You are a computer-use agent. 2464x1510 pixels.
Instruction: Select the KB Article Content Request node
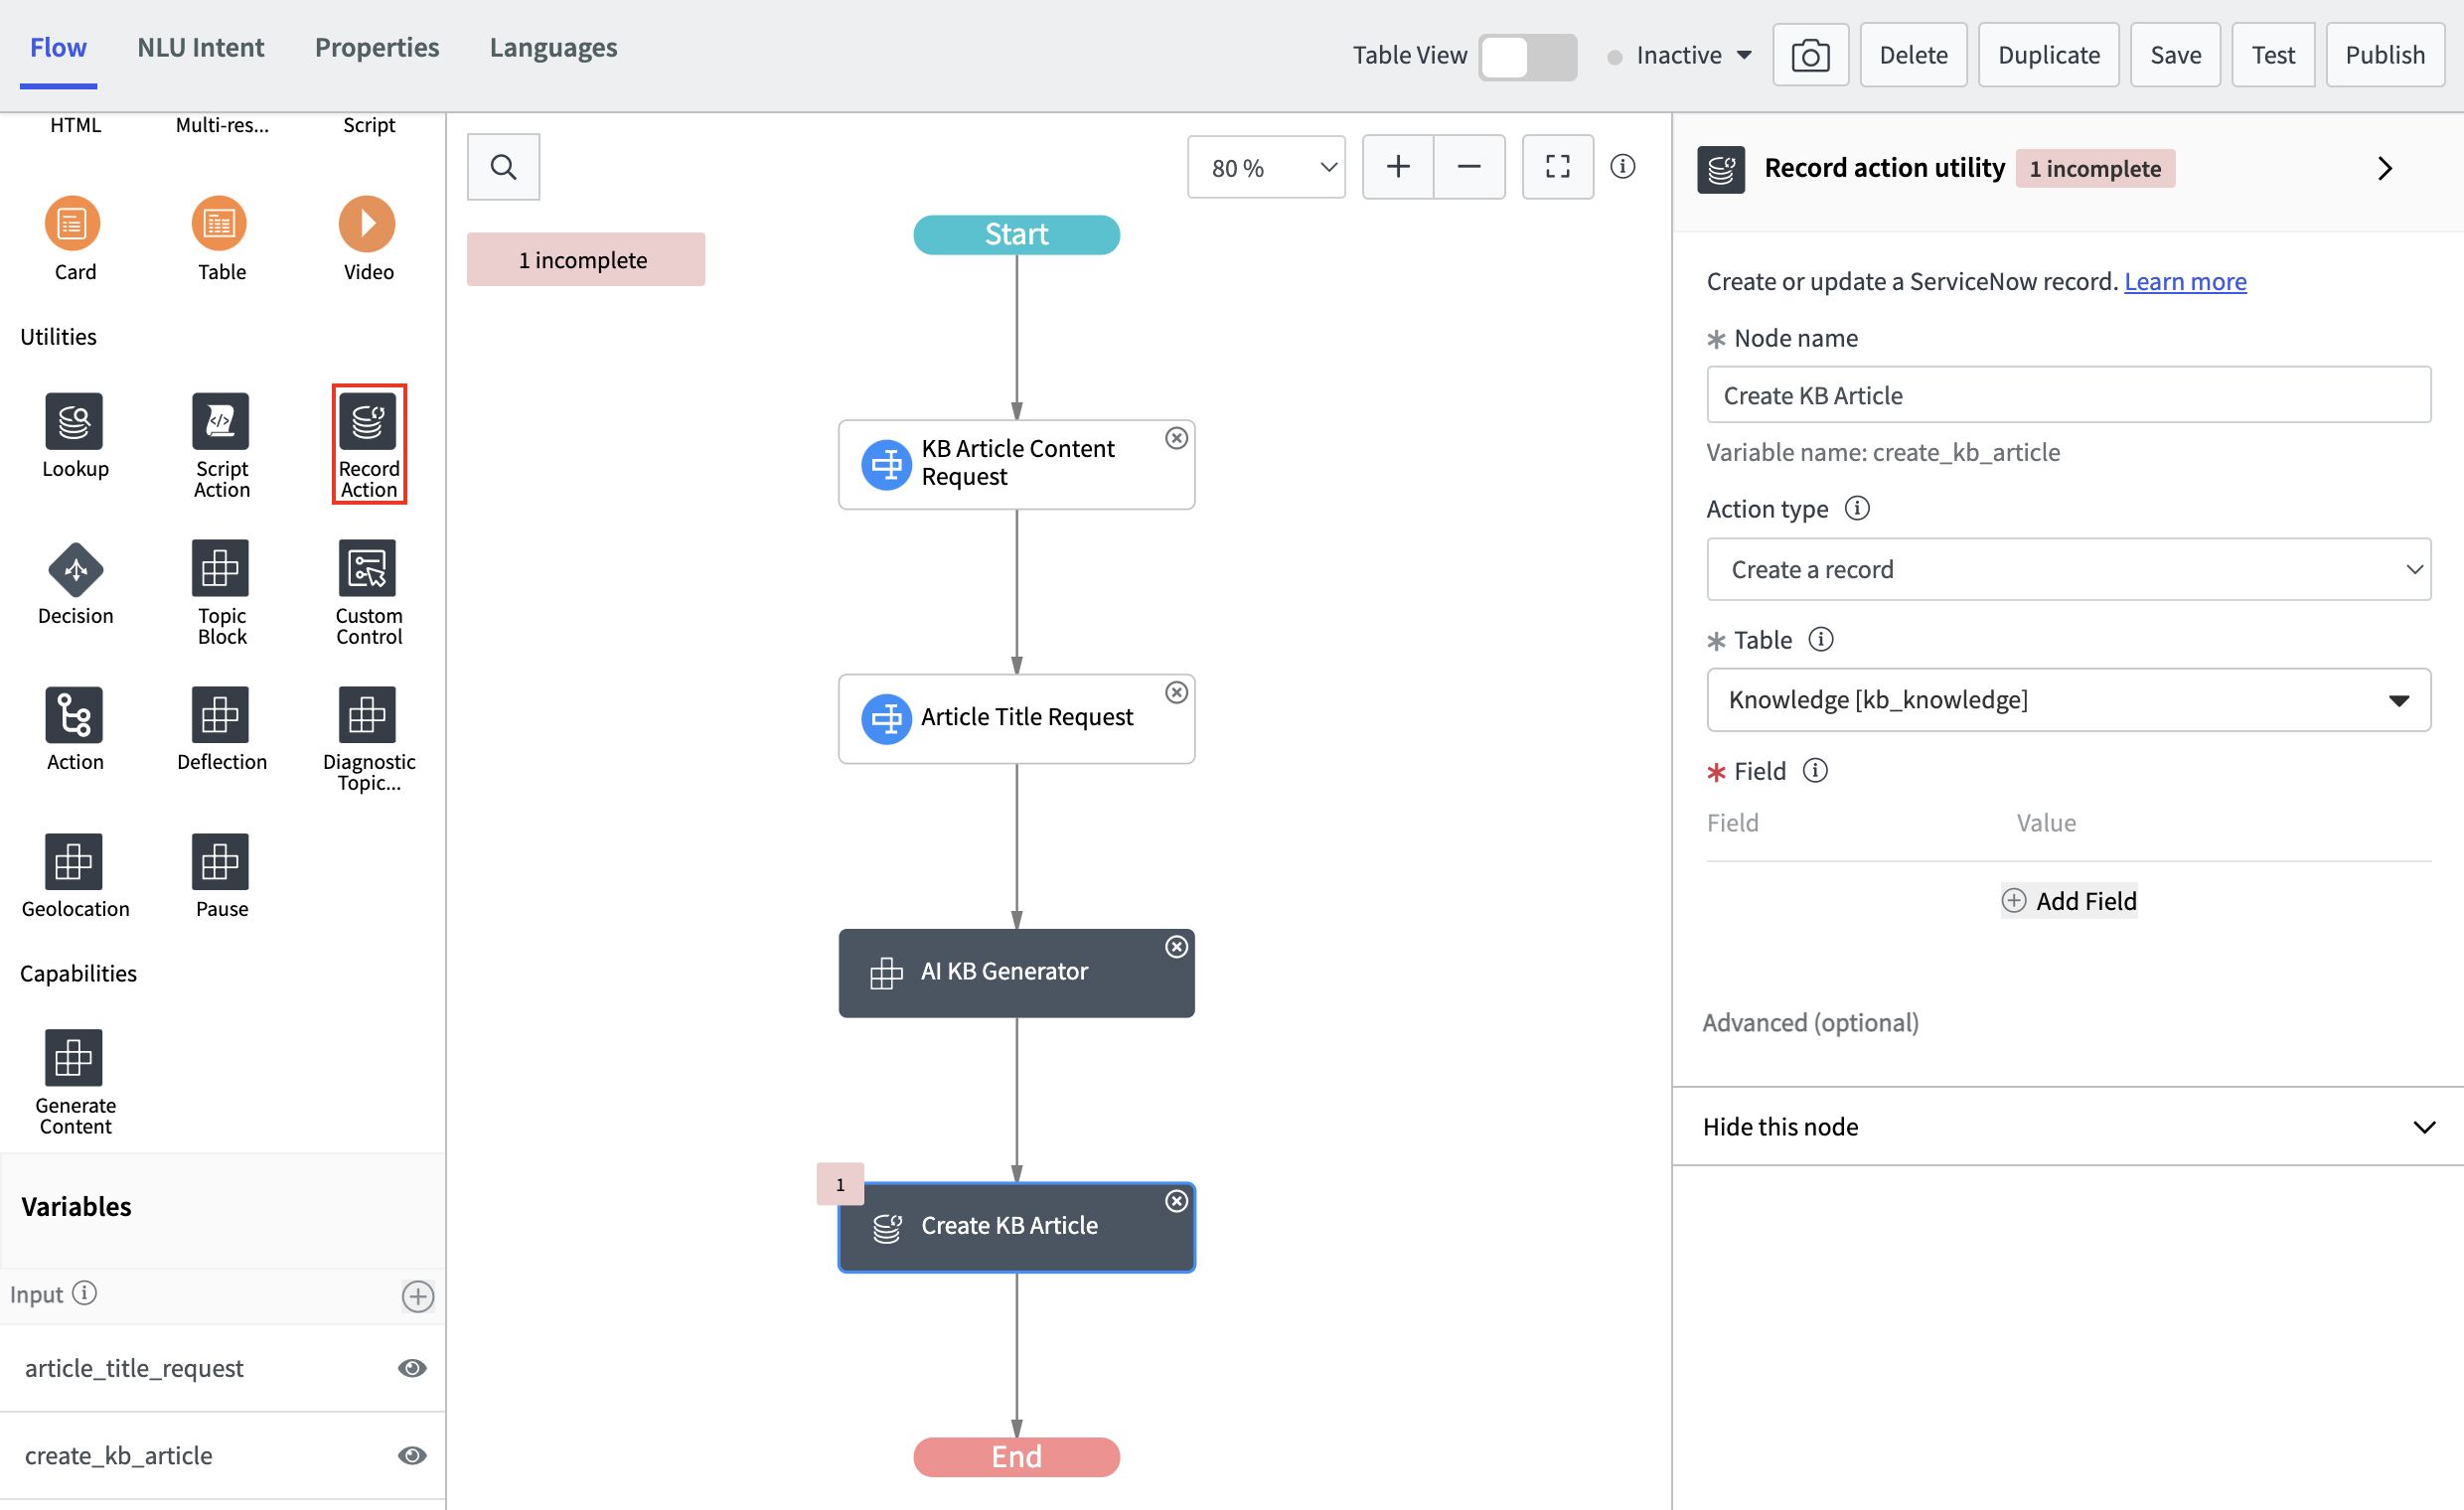coord(1016,464)
